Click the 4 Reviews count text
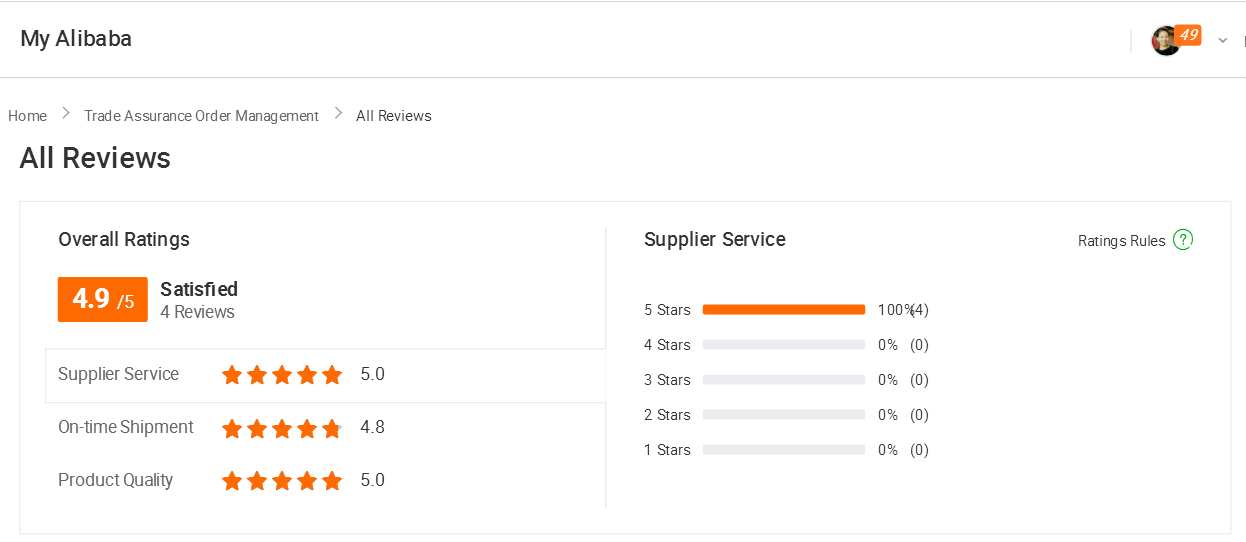The height and width of the screenshot is (542, 1246). click(197, 312)
